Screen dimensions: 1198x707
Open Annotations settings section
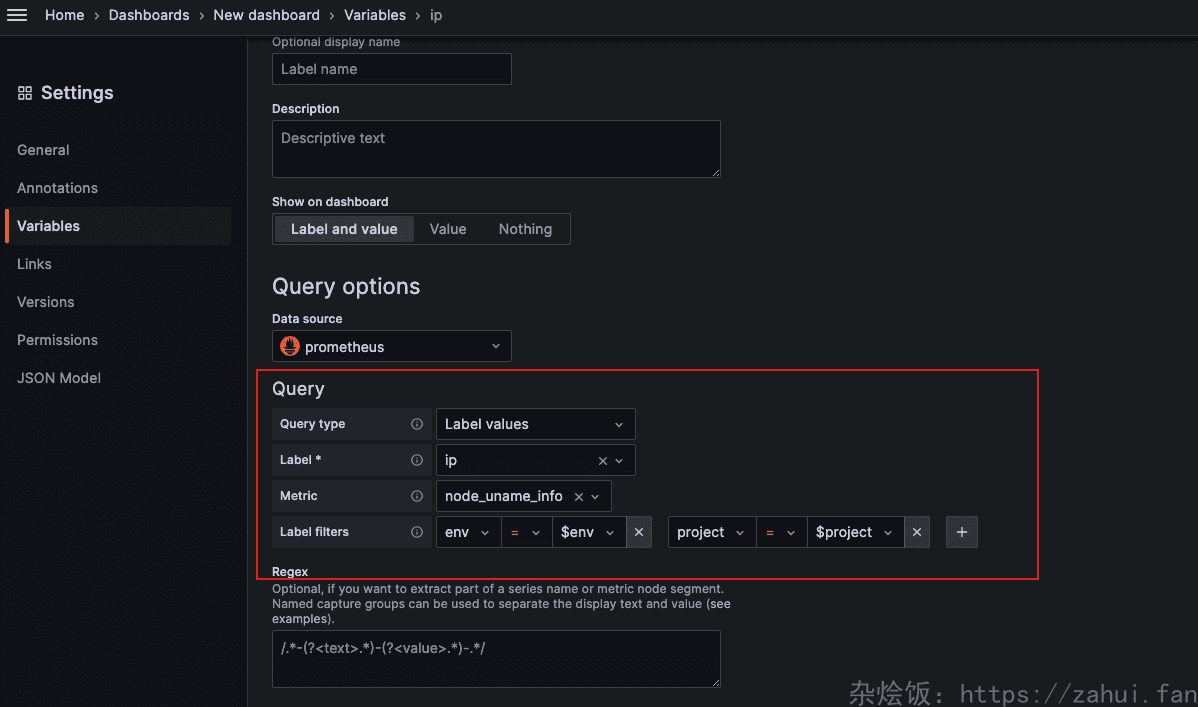tap(57, 188)
